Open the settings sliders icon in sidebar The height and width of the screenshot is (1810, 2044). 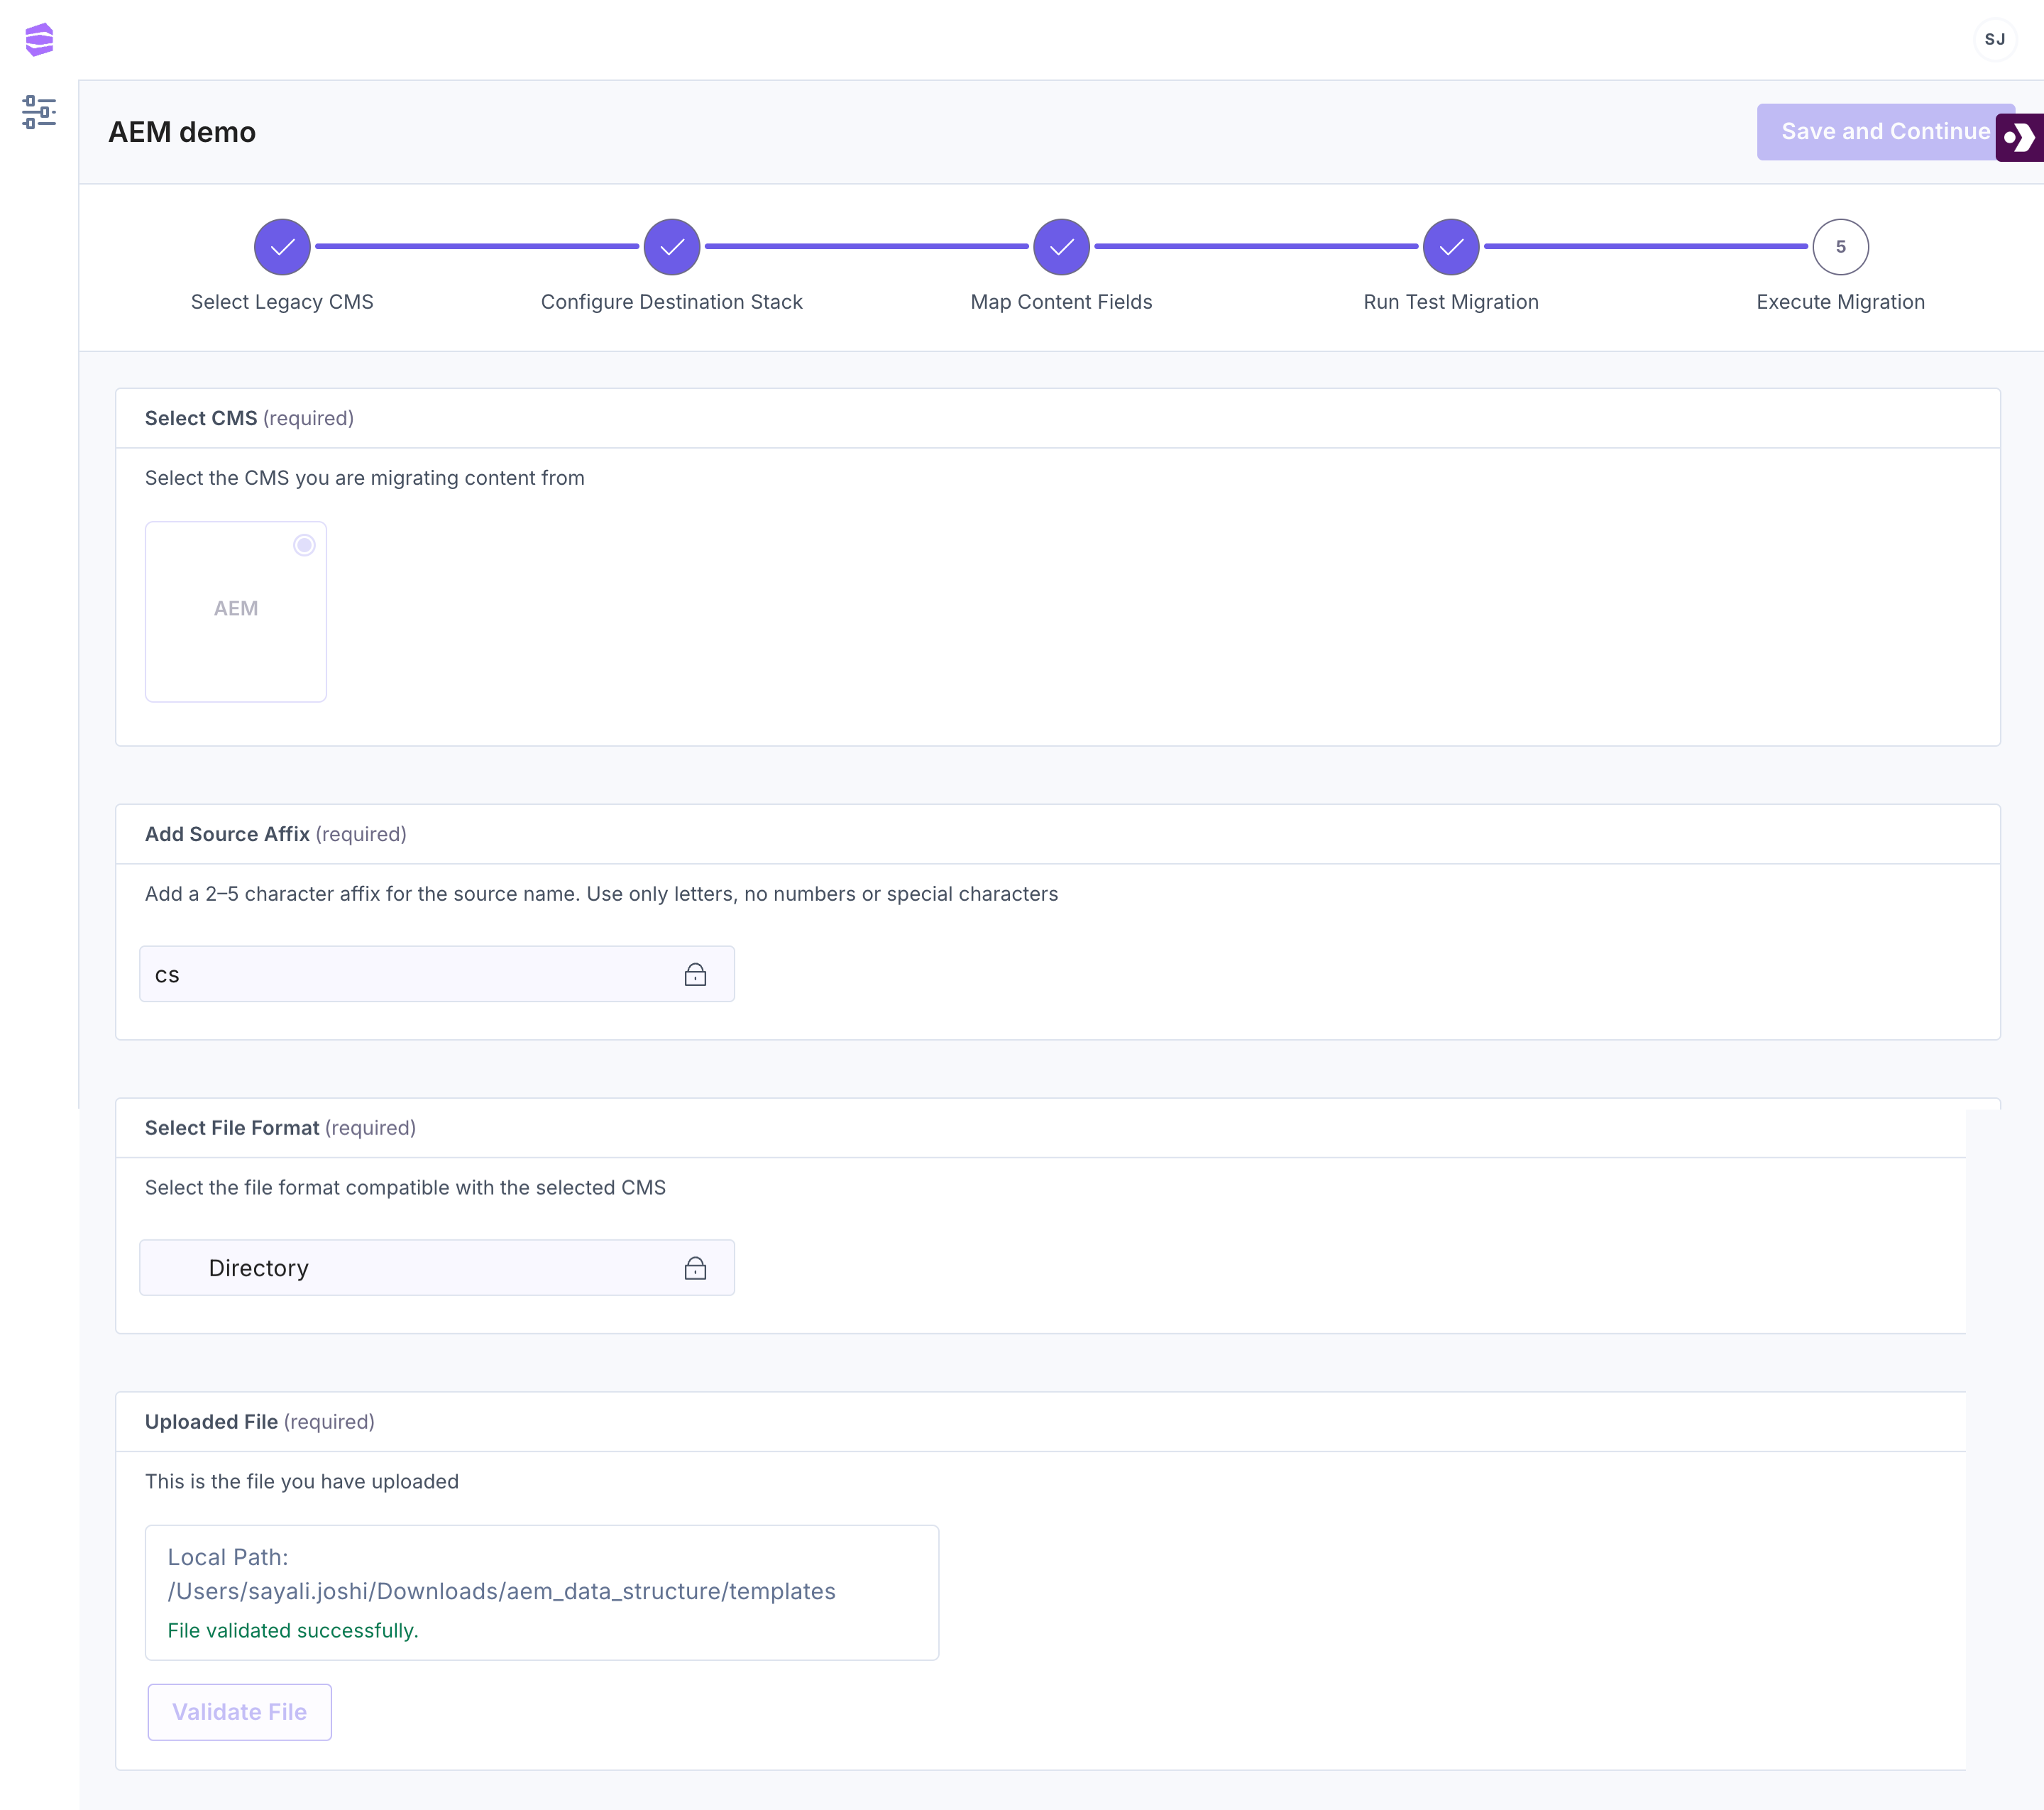[39, 112]
